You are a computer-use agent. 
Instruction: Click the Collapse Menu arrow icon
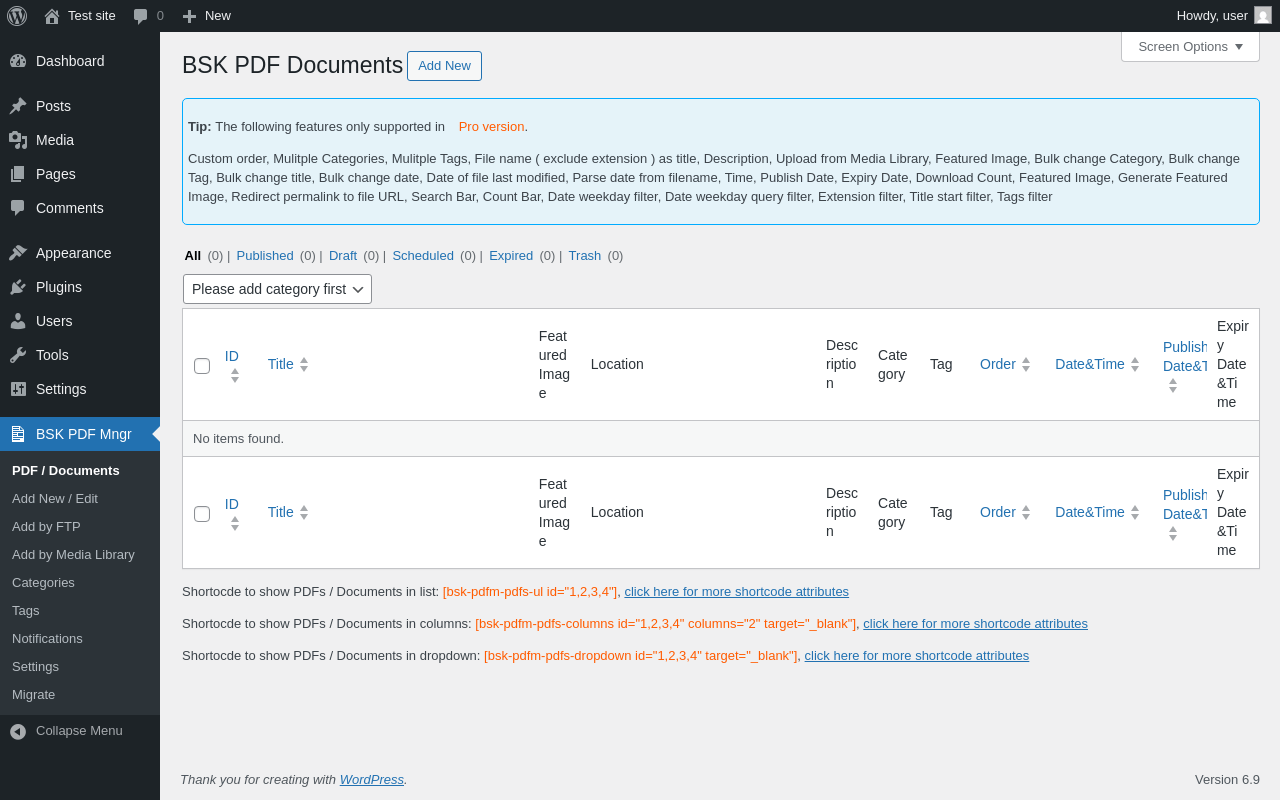pos(18,731)
